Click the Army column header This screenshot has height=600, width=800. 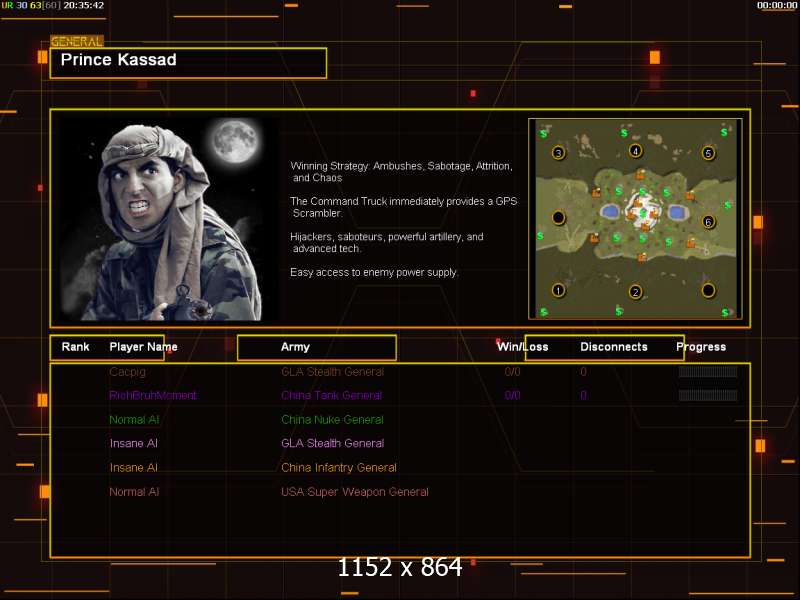coord(295,347)
